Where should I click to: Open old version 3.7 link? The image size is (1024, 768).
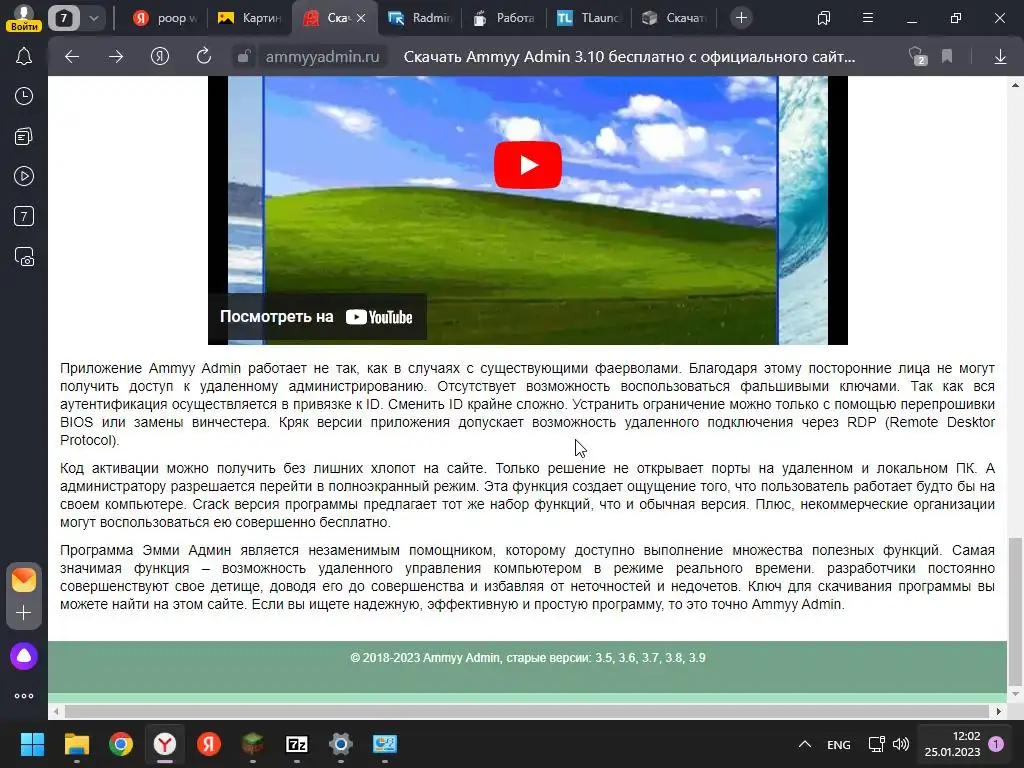(x=650, y=658)
